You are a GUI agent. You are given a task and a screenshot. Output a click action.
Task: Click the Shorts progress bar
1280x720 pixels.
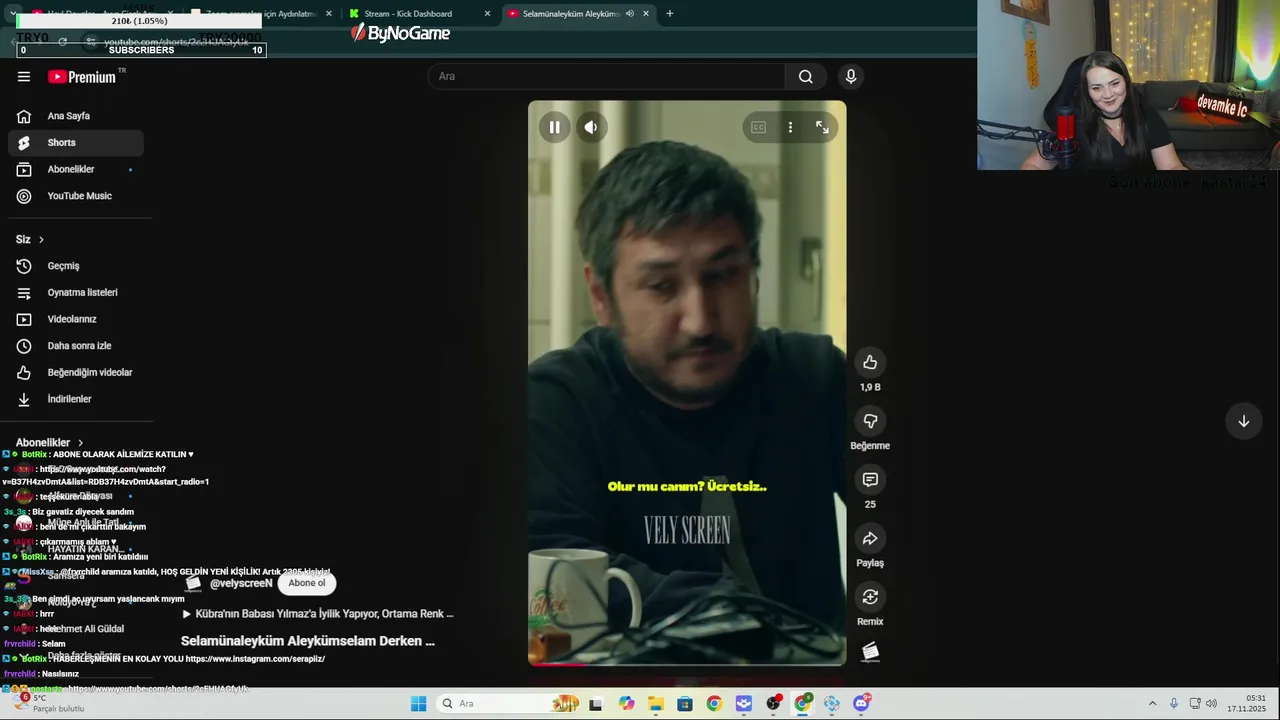click(687, 663)
